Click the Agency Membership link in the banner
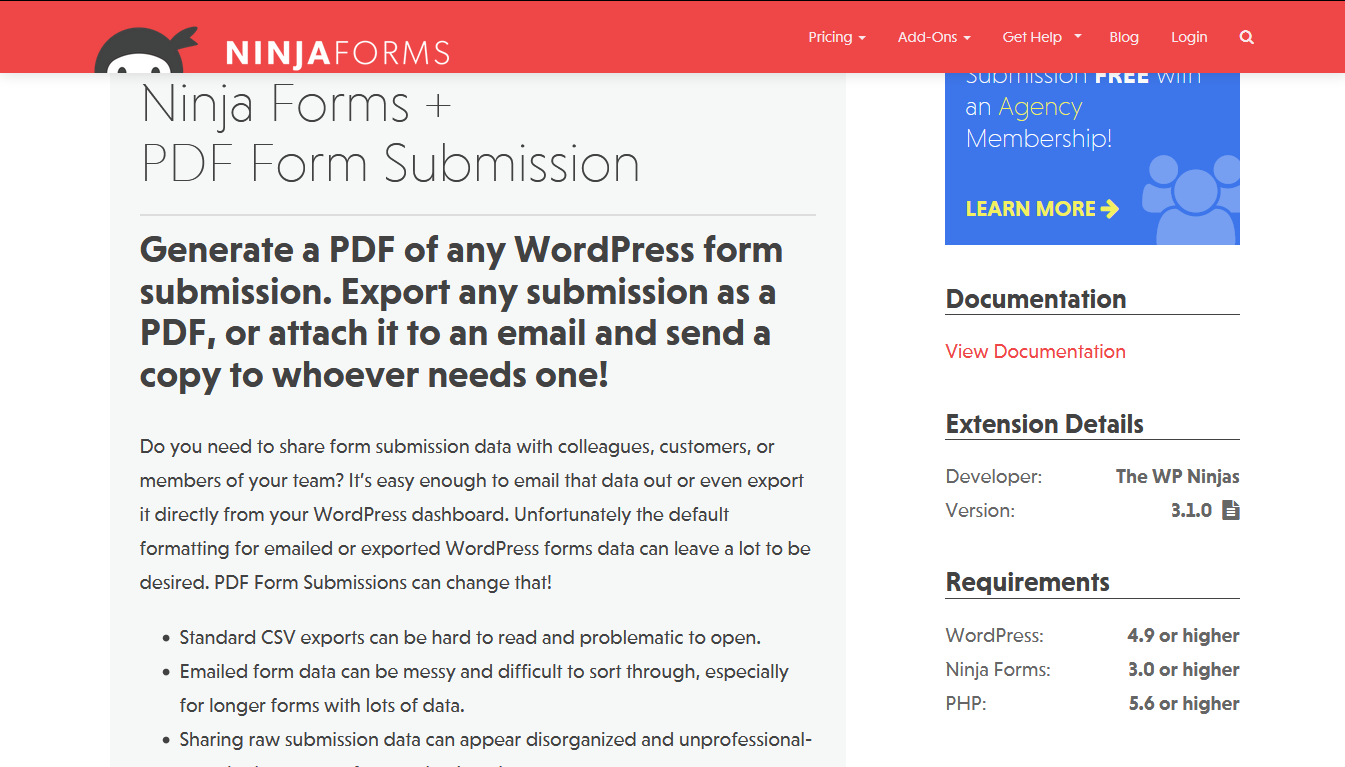 click(1040, 122)
